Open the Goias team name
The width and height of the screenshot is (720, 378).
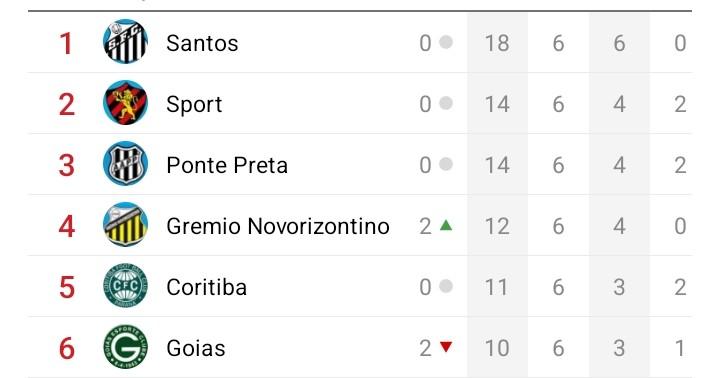196,349
